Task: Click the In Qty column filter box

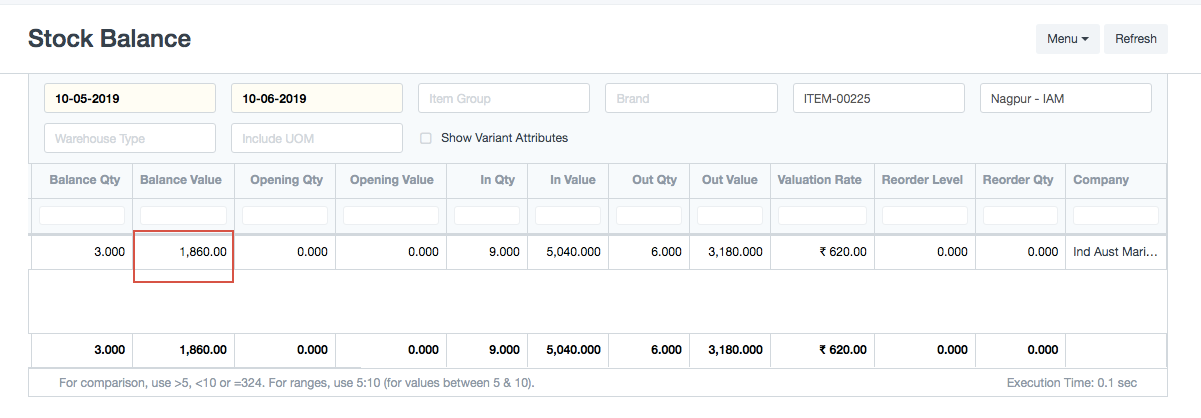Action: 487,215
